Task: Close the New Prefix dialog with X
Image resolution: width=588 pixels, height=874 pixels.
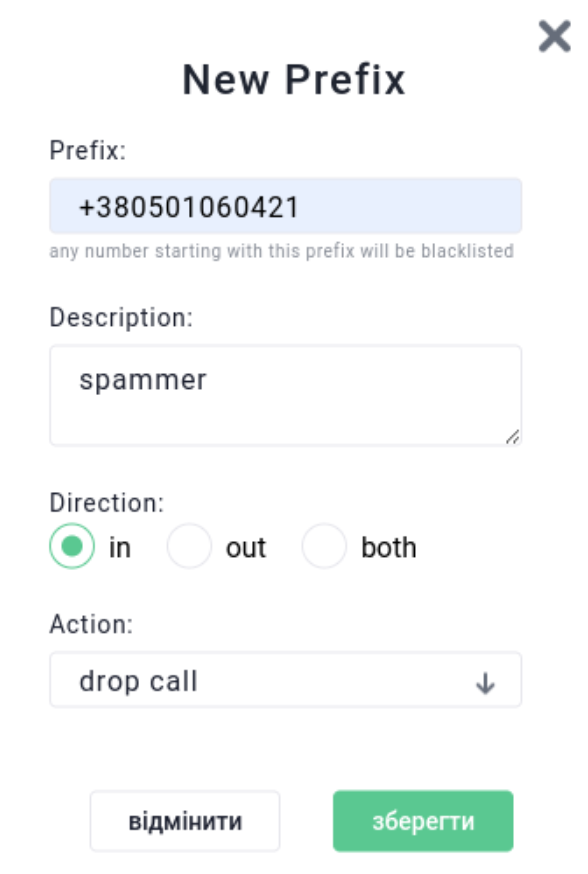Action: [555, 36]
